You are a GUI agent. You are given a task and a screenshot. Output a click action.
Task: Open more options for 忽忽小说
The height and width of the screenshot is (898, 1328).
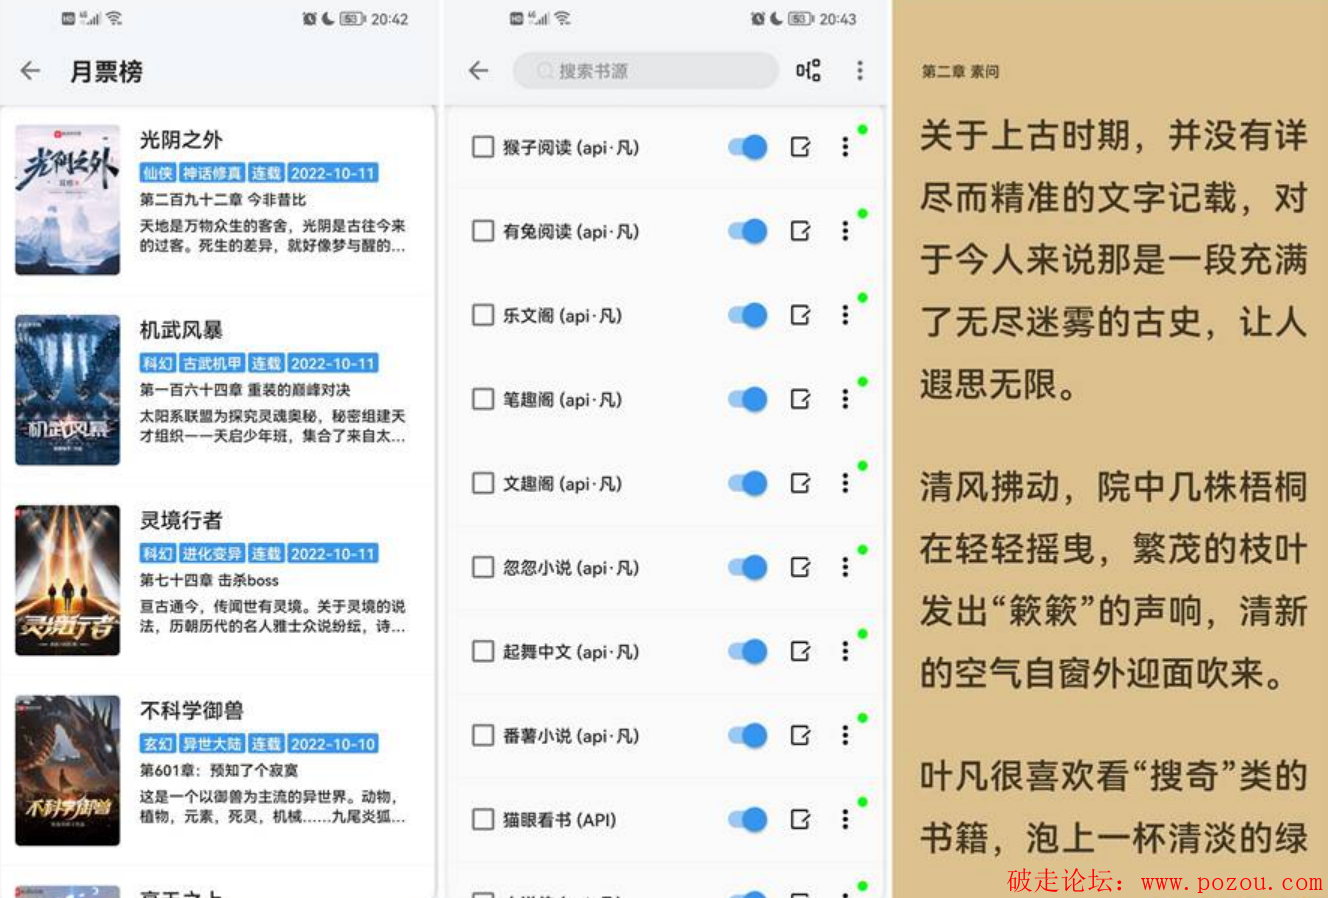(845, 567)
